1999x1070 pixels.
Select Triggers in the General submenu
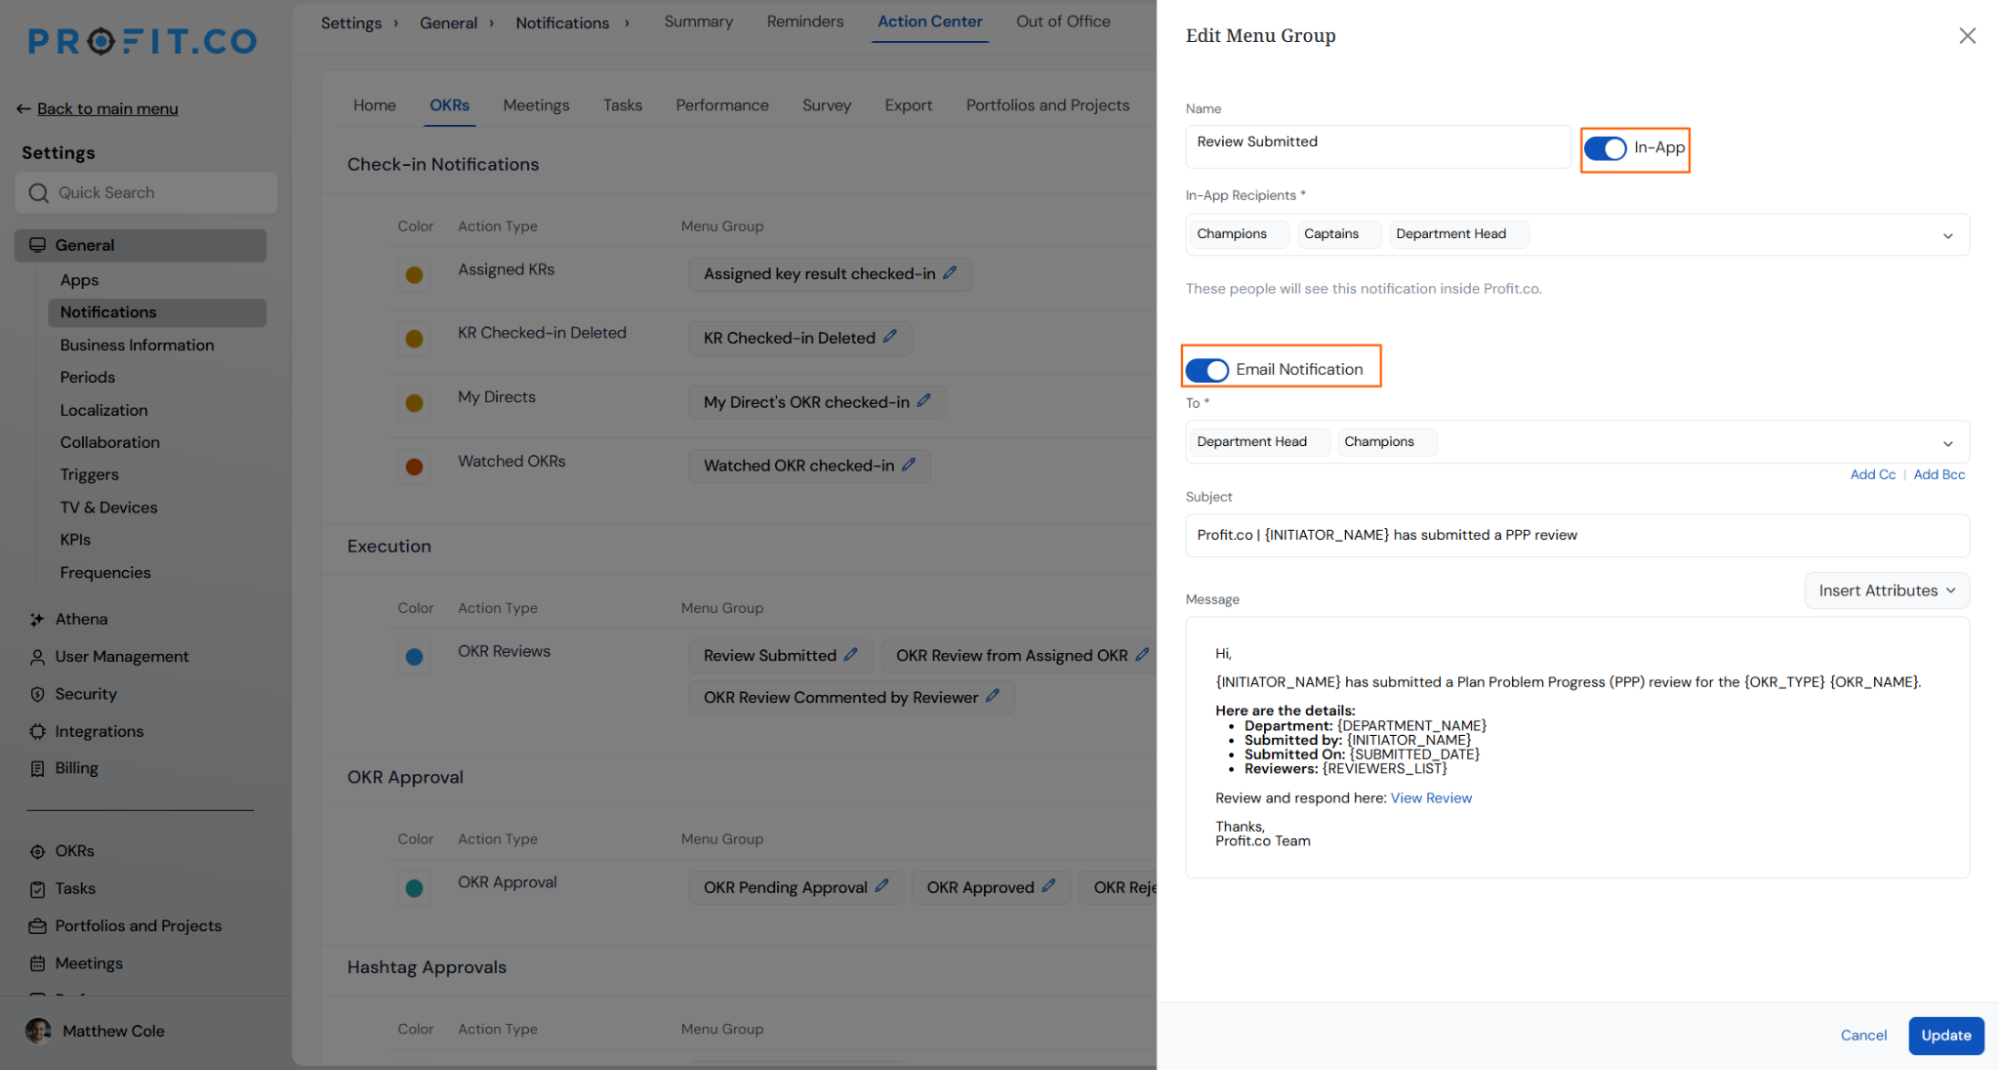click(x=89, y=474)
